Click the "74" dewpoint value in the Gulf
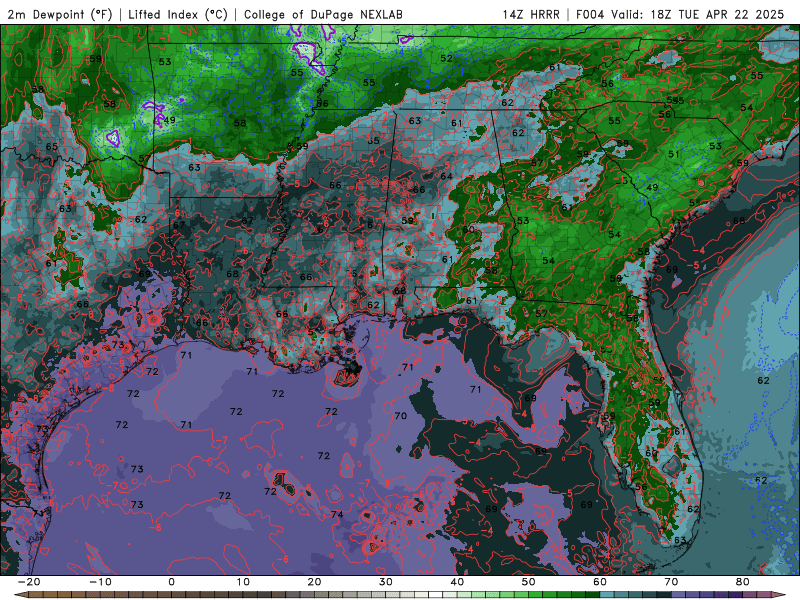The width and height of the screenshot is (800, 600). pos(337,514)
